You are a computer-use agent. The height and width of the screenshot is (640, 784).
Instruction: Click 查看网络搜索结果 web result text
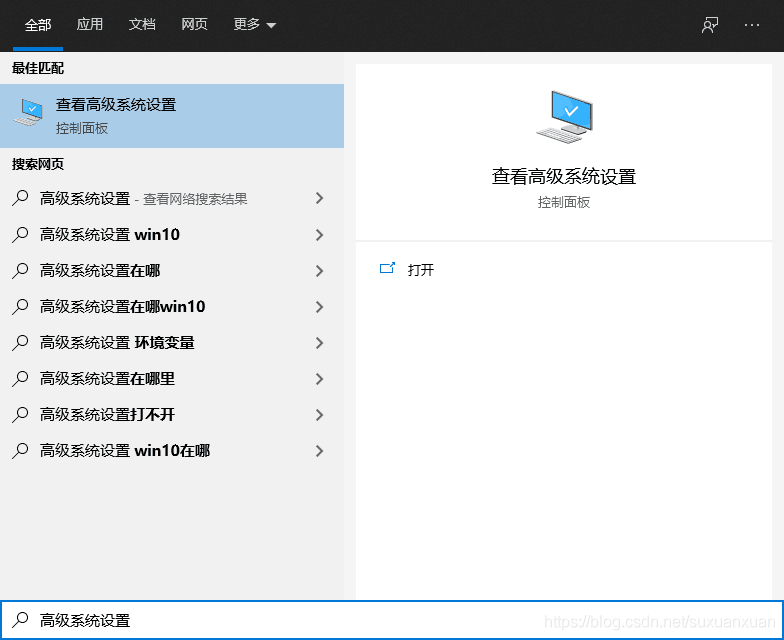pyautogui.click(x=195, y=199)
